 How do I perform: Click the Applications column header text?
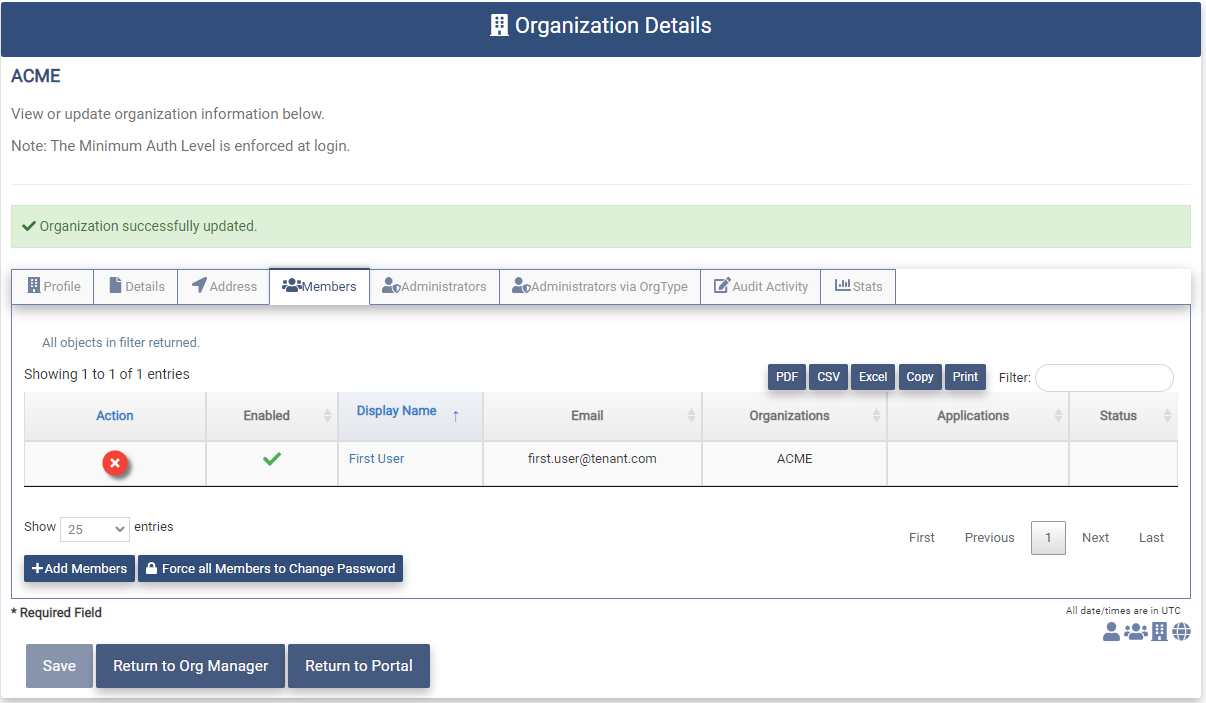coord(973,416)
